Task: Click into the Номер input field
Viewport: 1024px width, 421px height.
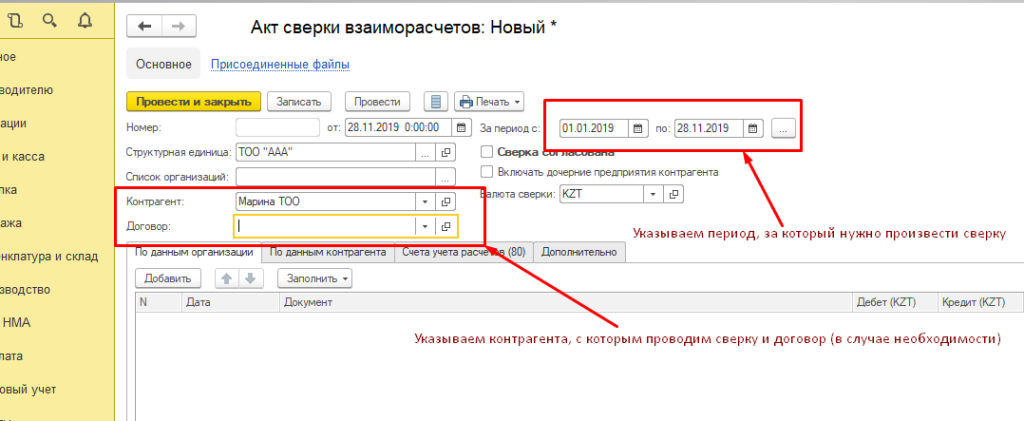Action: pos(277,127)
